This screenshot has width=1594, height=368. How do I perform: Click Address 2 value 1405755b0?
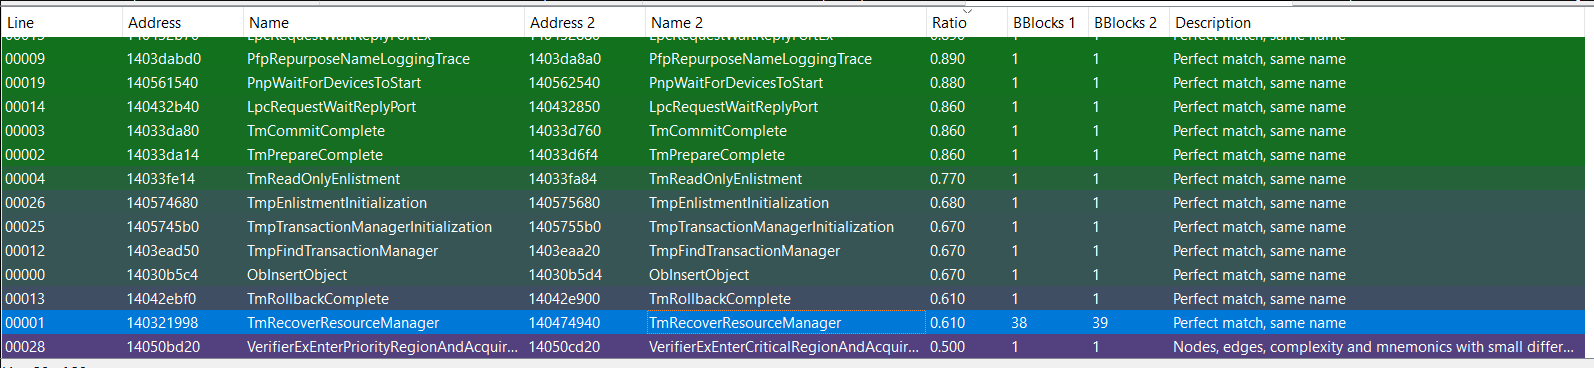point(565,227)
